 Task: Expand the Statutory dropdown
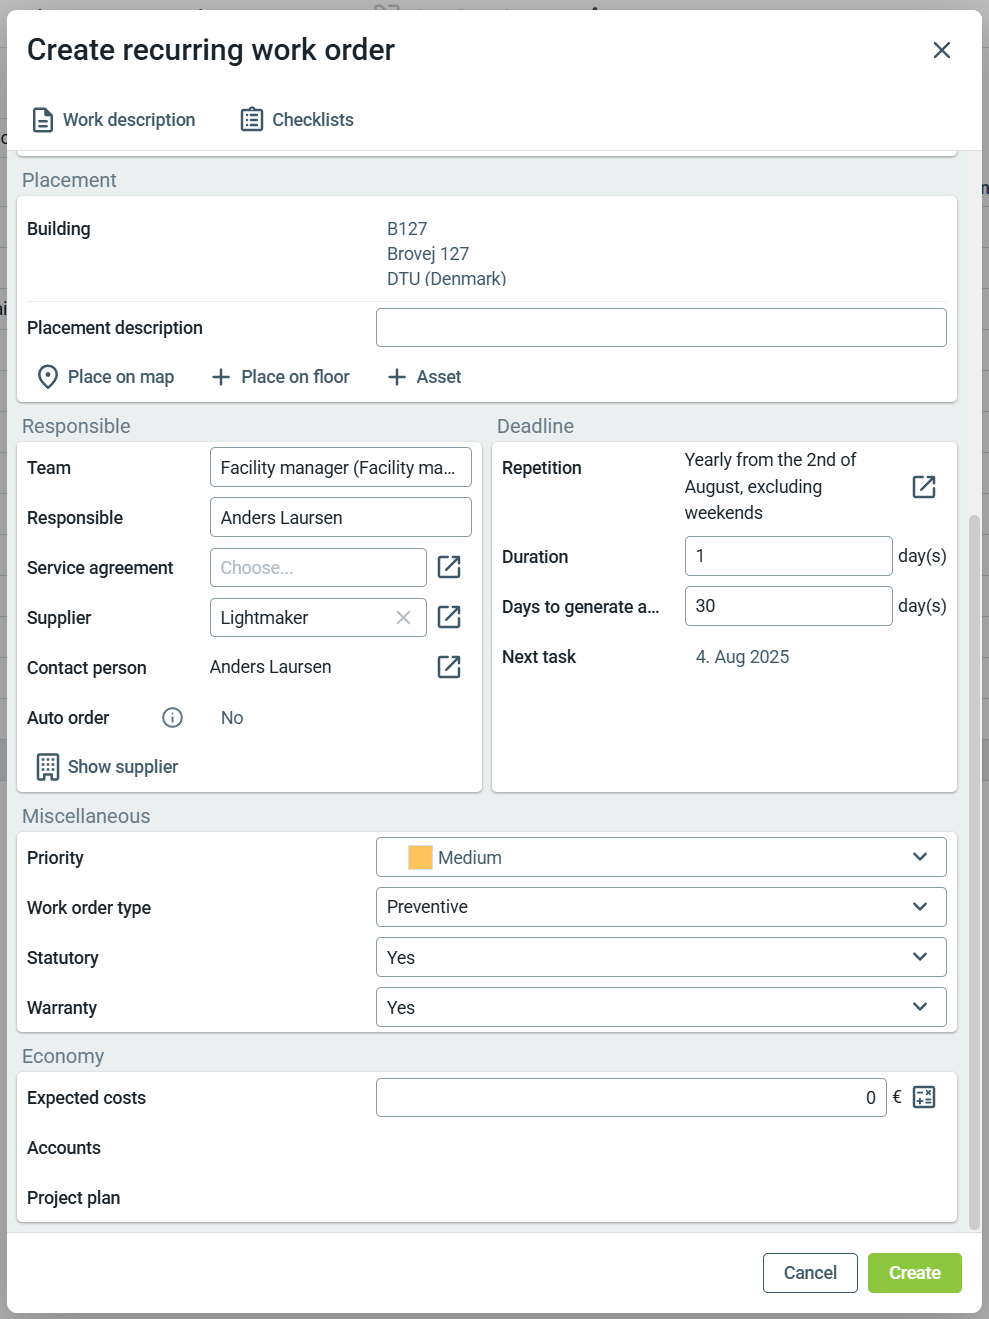pyautogui.click(x=919, y=957)
